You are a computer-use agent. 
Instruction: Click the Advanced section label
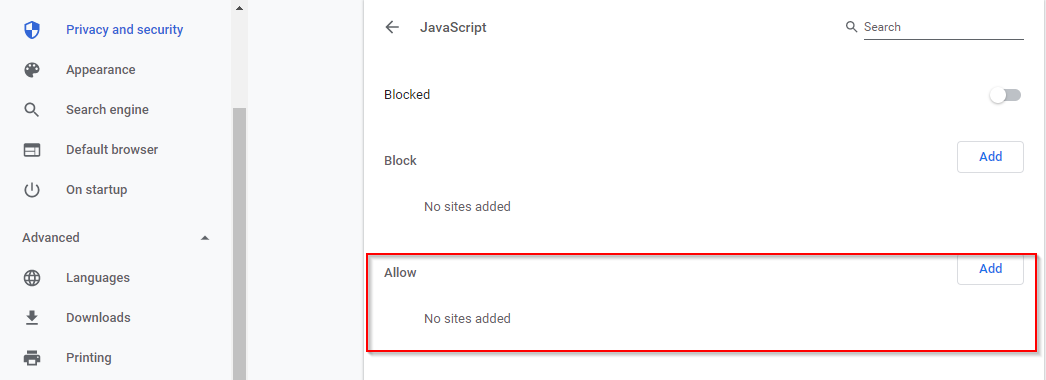pos(51,238)
